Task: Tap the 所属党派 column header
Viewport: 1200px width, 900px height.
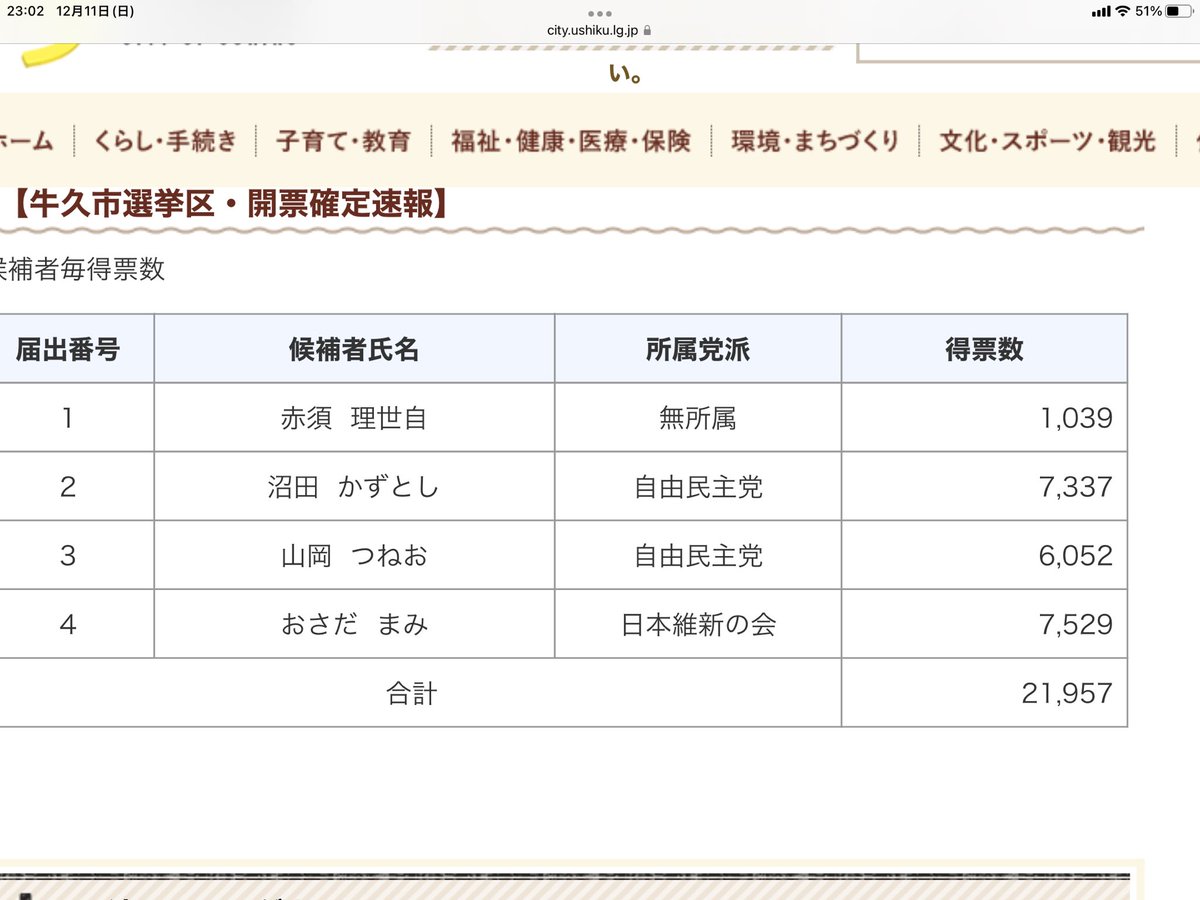Action: (x=698, y=349)
